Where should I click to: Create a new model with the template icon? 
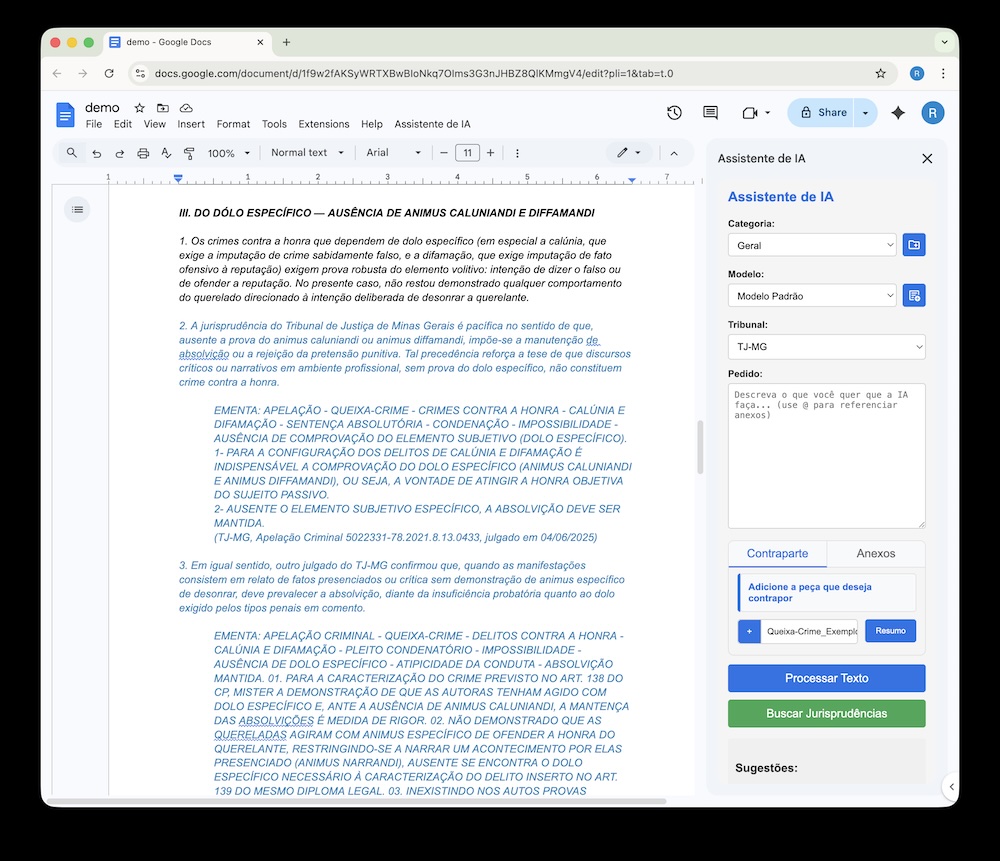(x=913, y=294)
